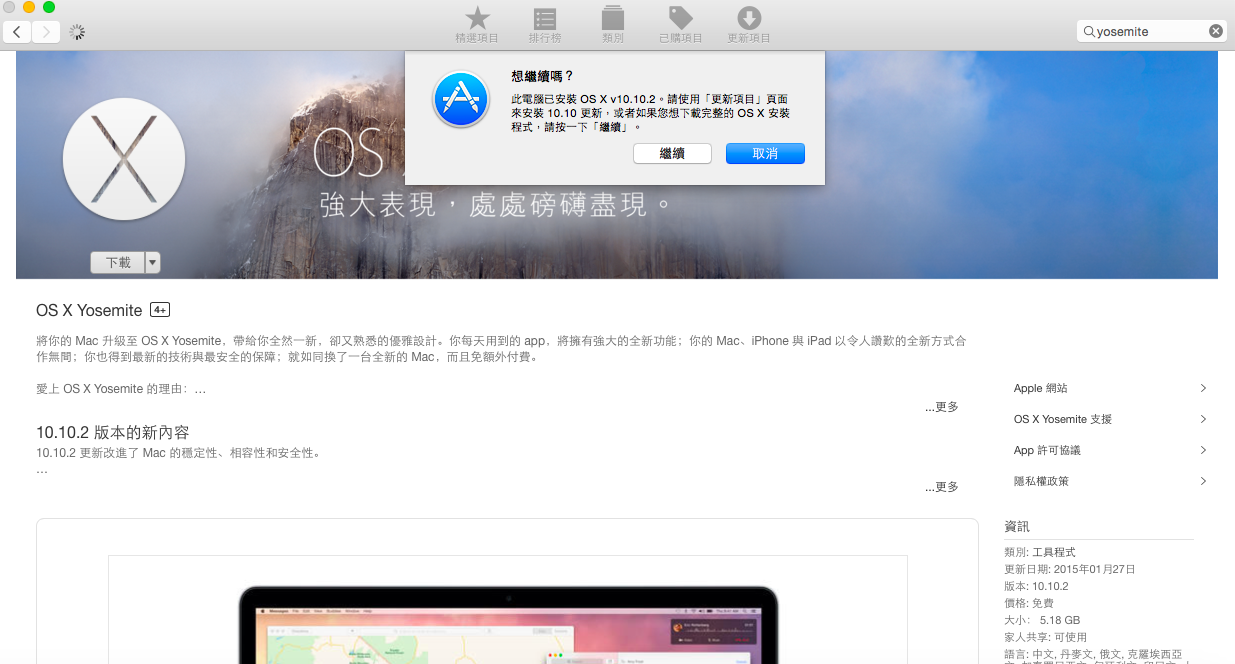This screenshot has height=664, width=1235.
Task: Click the App Store icon in dialog
Action: click(x=460, y=99)
